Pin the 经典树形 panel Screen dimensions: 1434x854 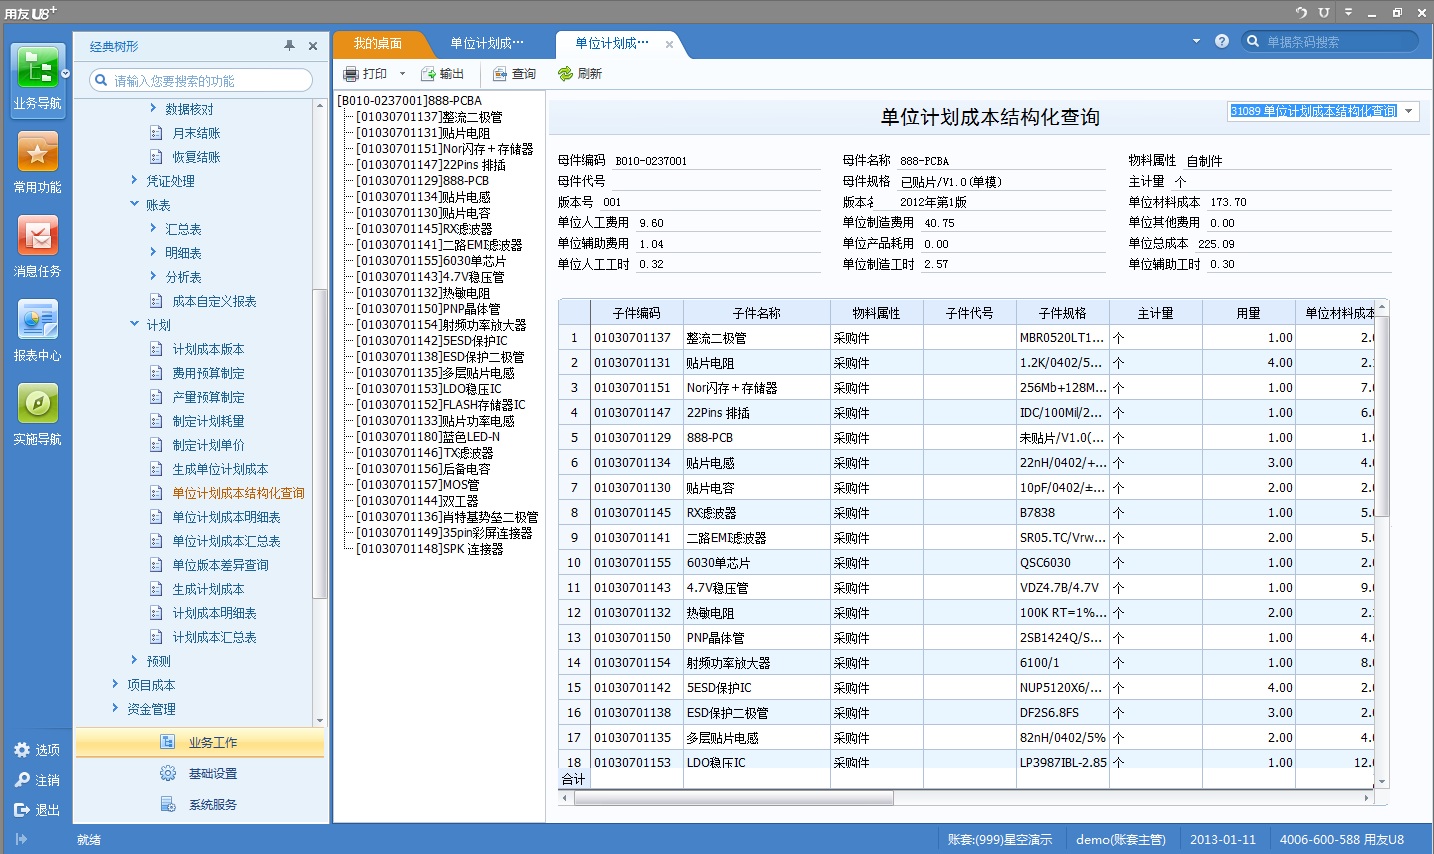pos(290,46)
